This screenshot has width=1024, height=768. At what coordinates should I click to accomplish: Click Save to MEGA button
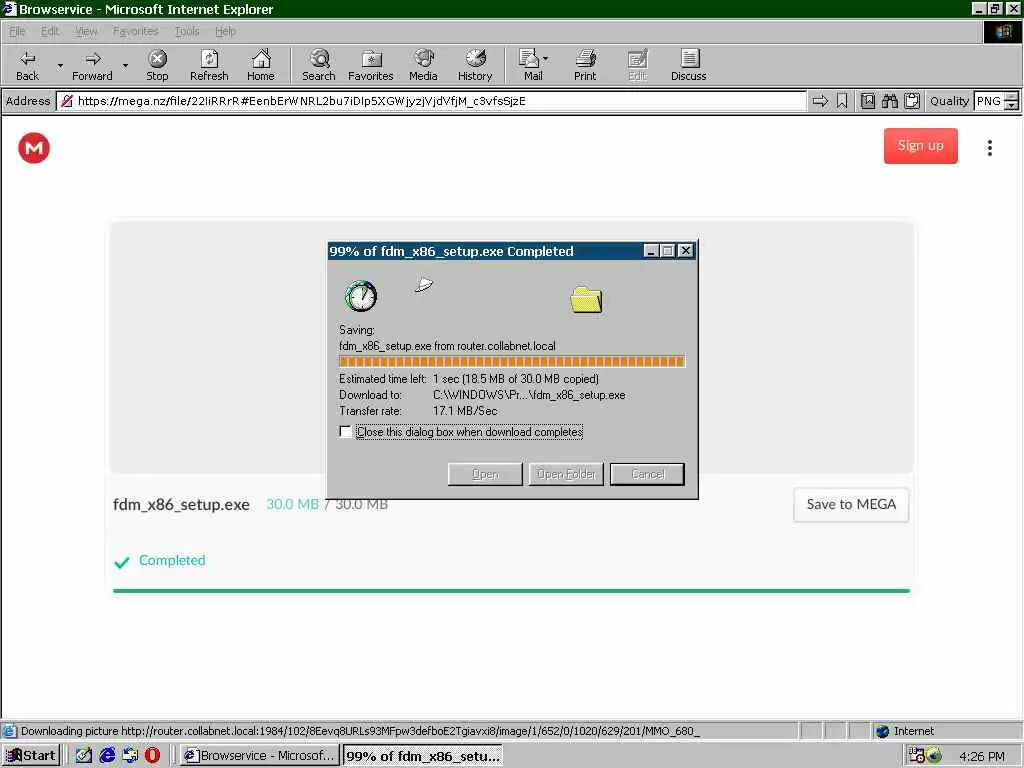click(851, 505)
